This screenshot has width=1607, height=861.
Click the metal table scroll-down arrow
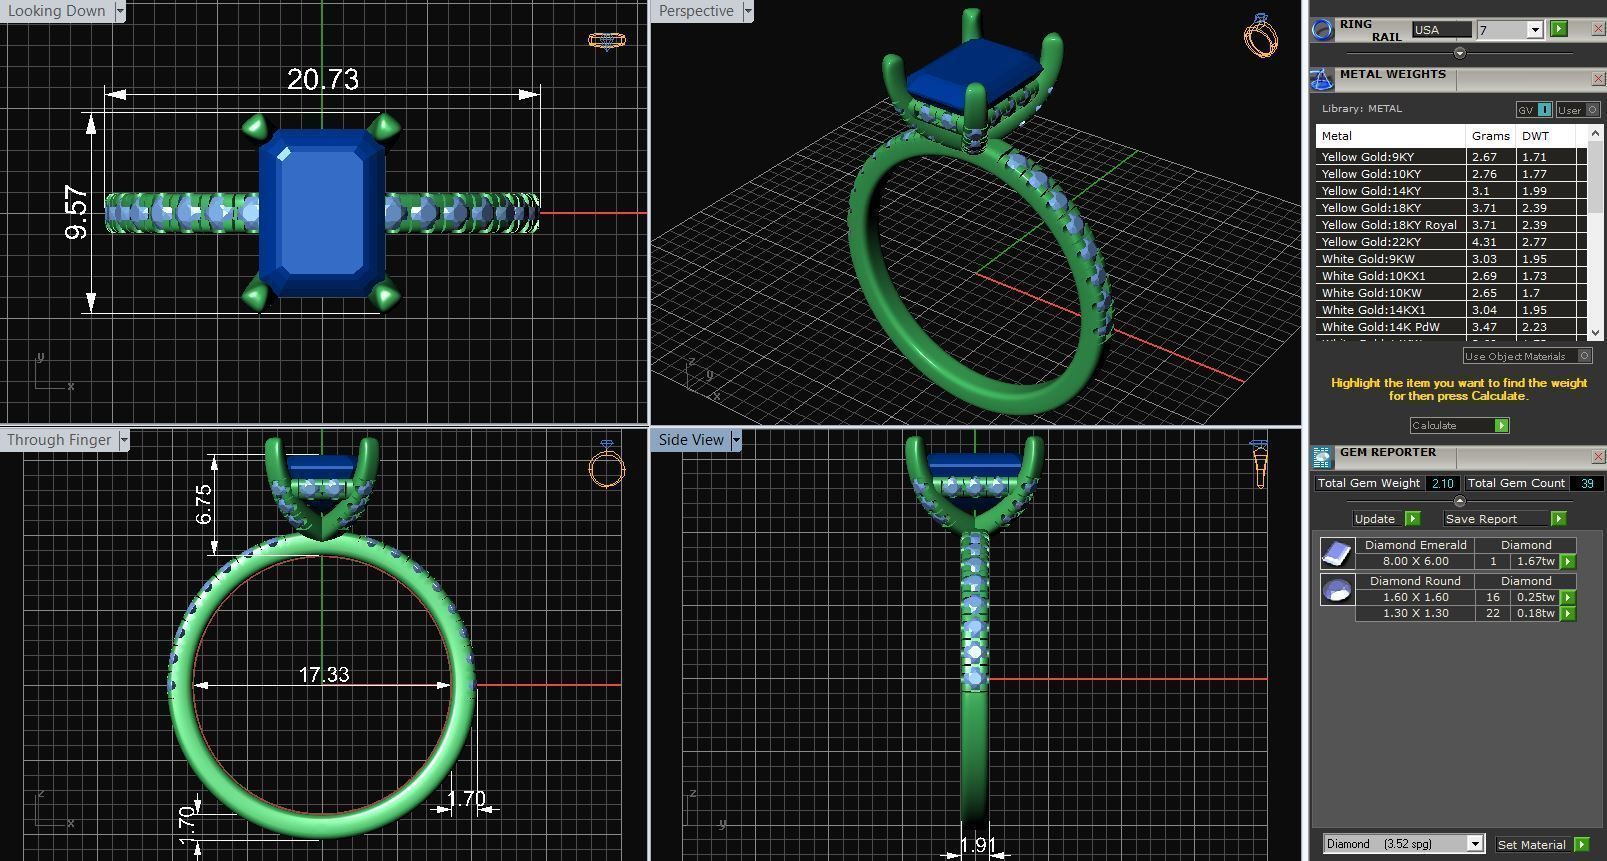point(1595,332)
